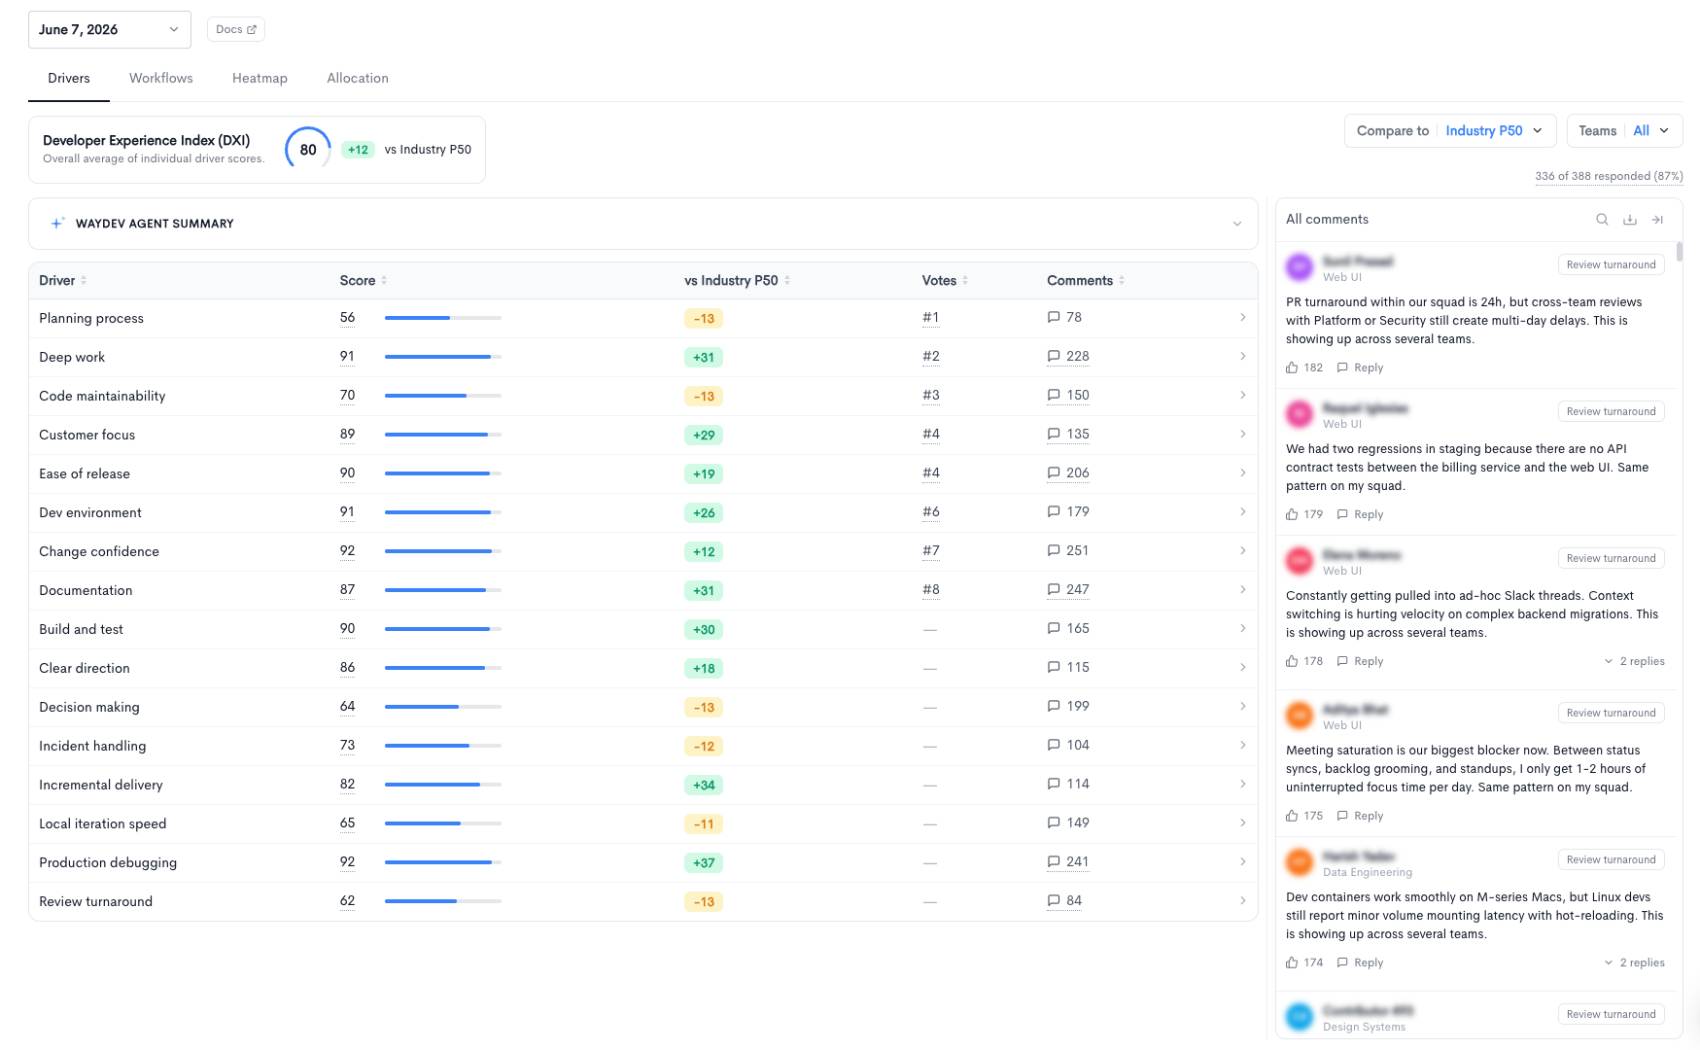Click +37 badge in Production debugging row

704,863
